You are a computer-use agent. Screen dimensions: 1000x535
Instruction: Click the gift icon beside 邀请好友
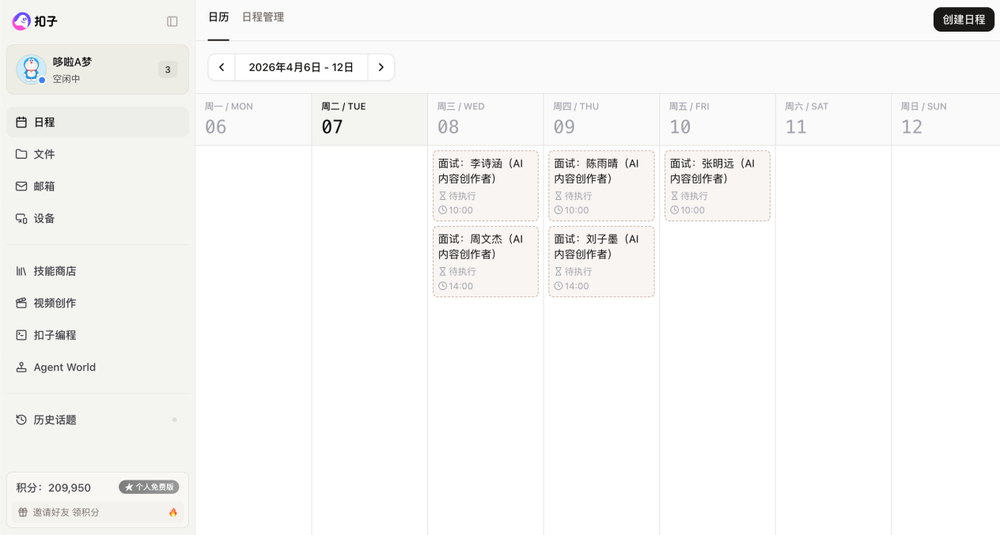(x=23, y=512)
